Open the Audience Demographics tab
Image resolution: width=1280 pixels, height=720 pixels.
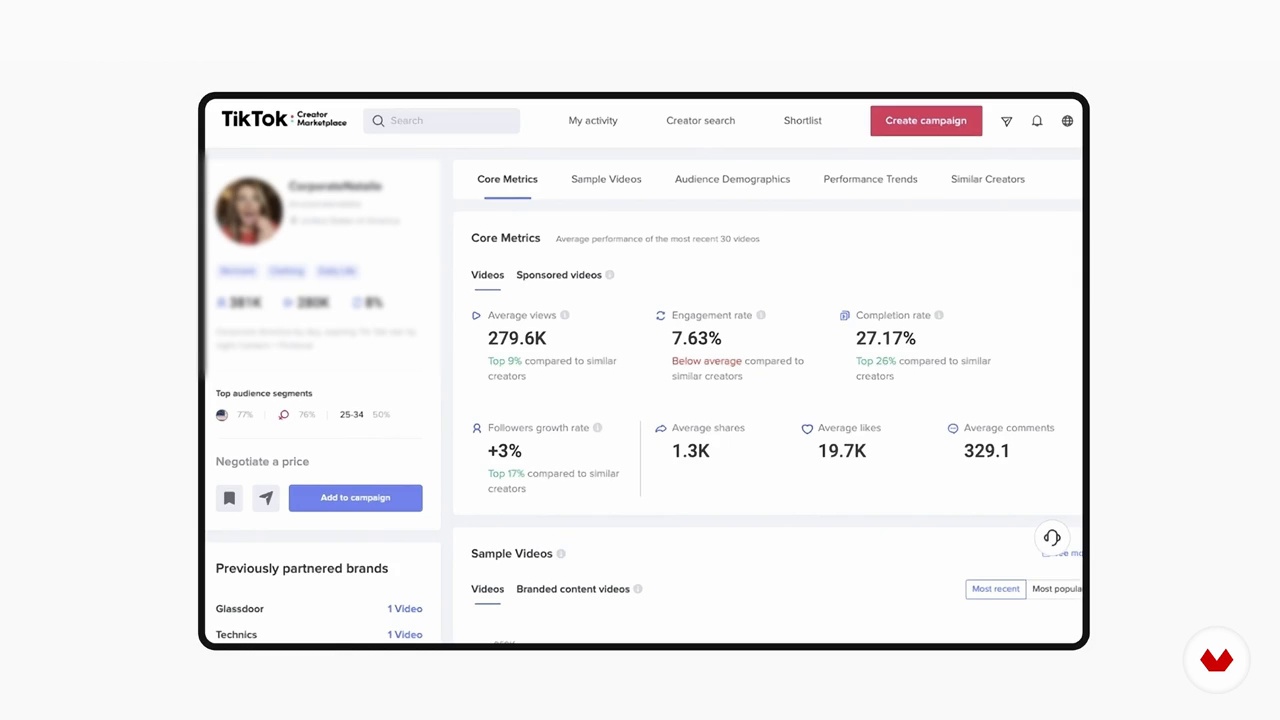point(732,179)
